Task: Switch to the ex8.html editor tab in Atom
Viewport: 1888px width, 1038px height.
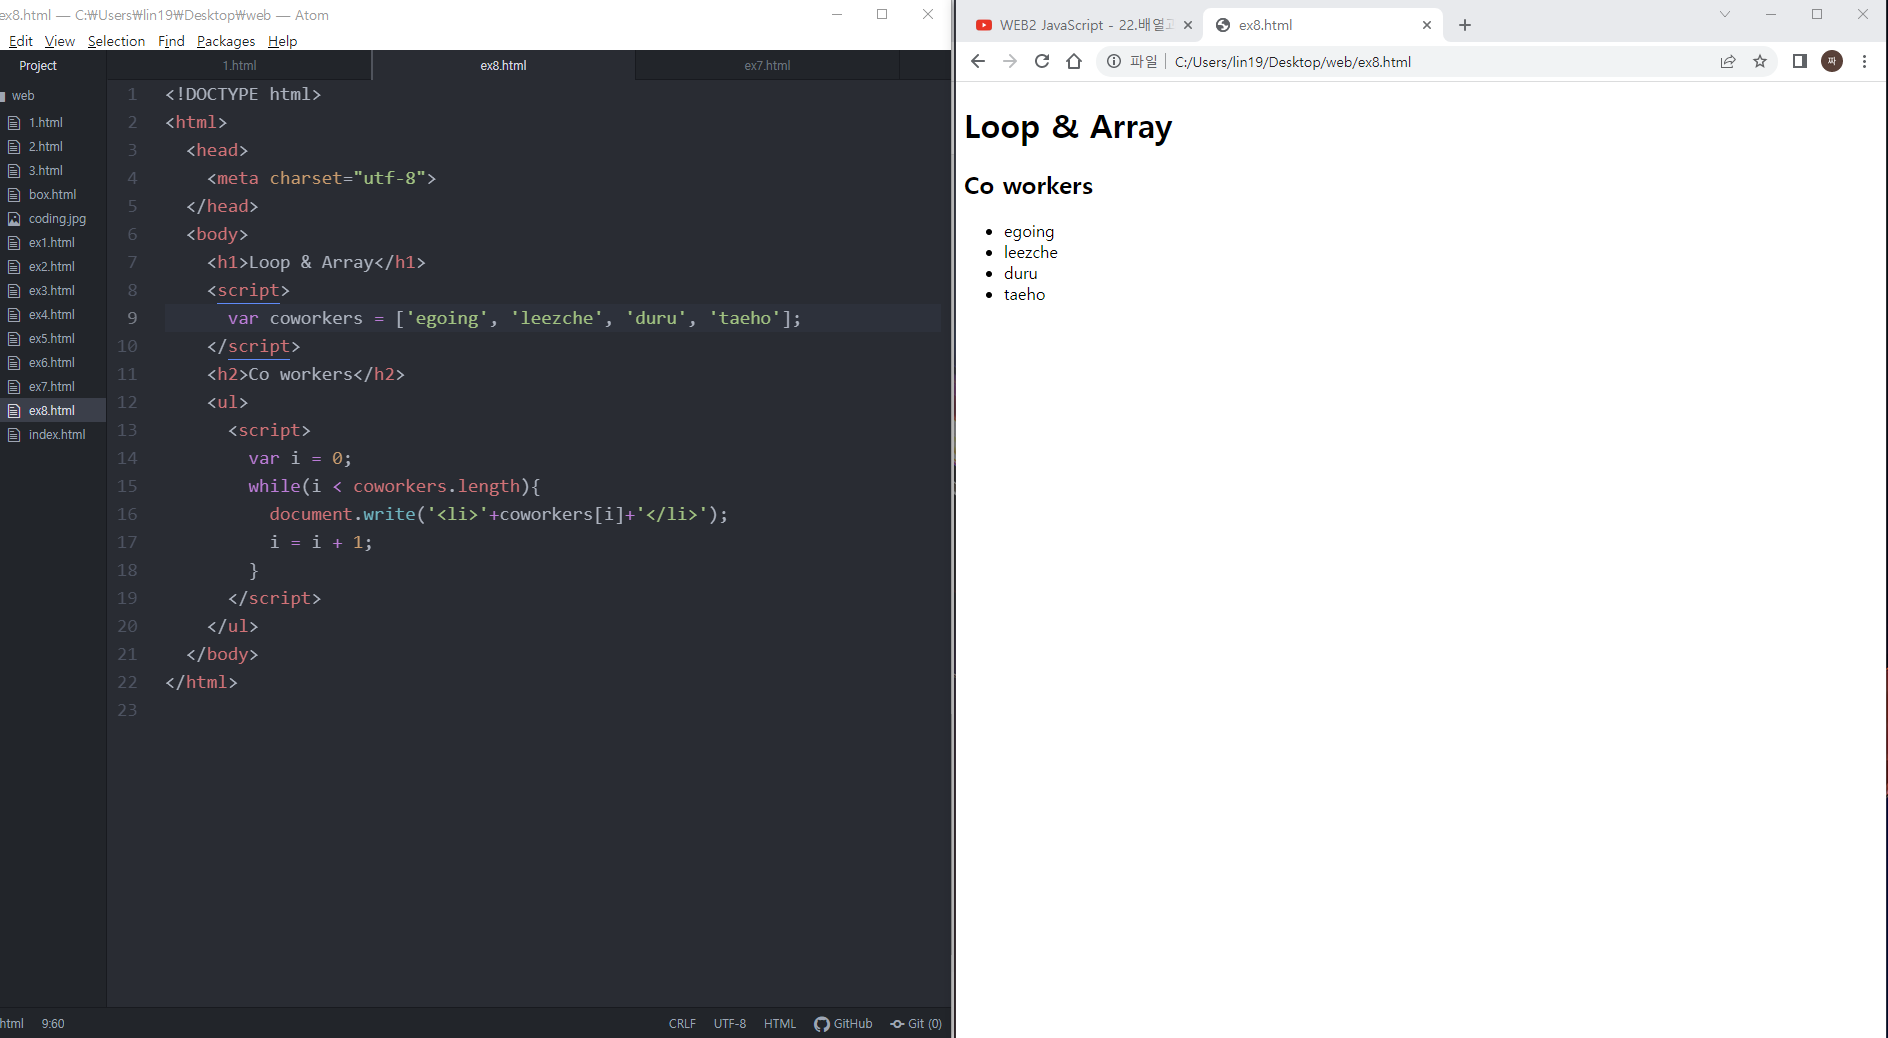Action: click(503, 65)
